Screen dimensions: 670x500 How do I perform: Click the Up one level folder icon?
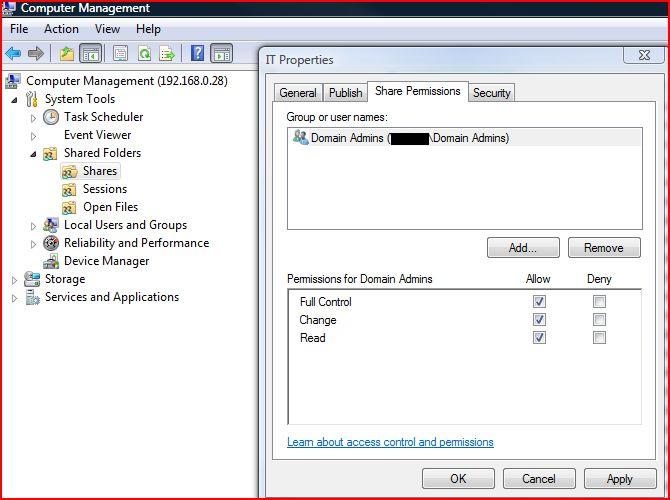[67, 54]
